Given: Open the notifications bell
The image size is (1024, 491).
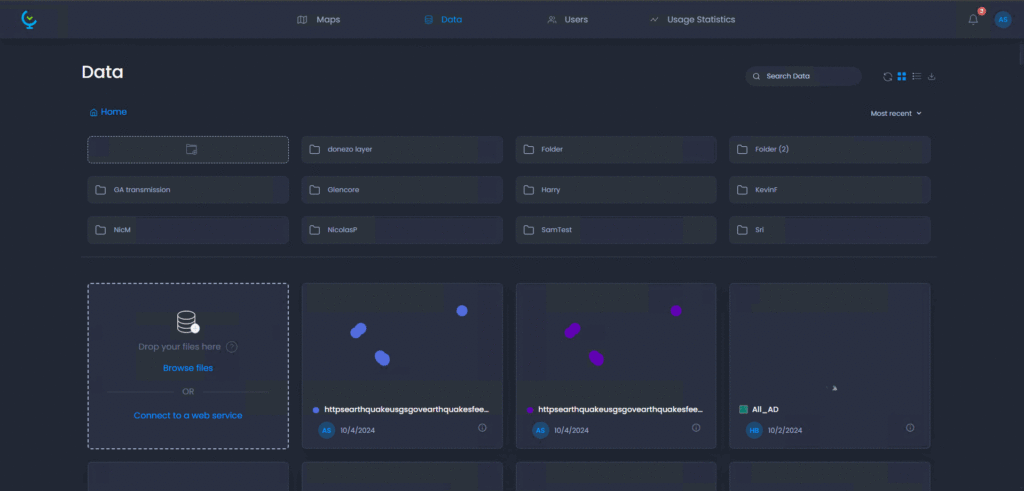Looking at the screenshot, I should (973, 20).
